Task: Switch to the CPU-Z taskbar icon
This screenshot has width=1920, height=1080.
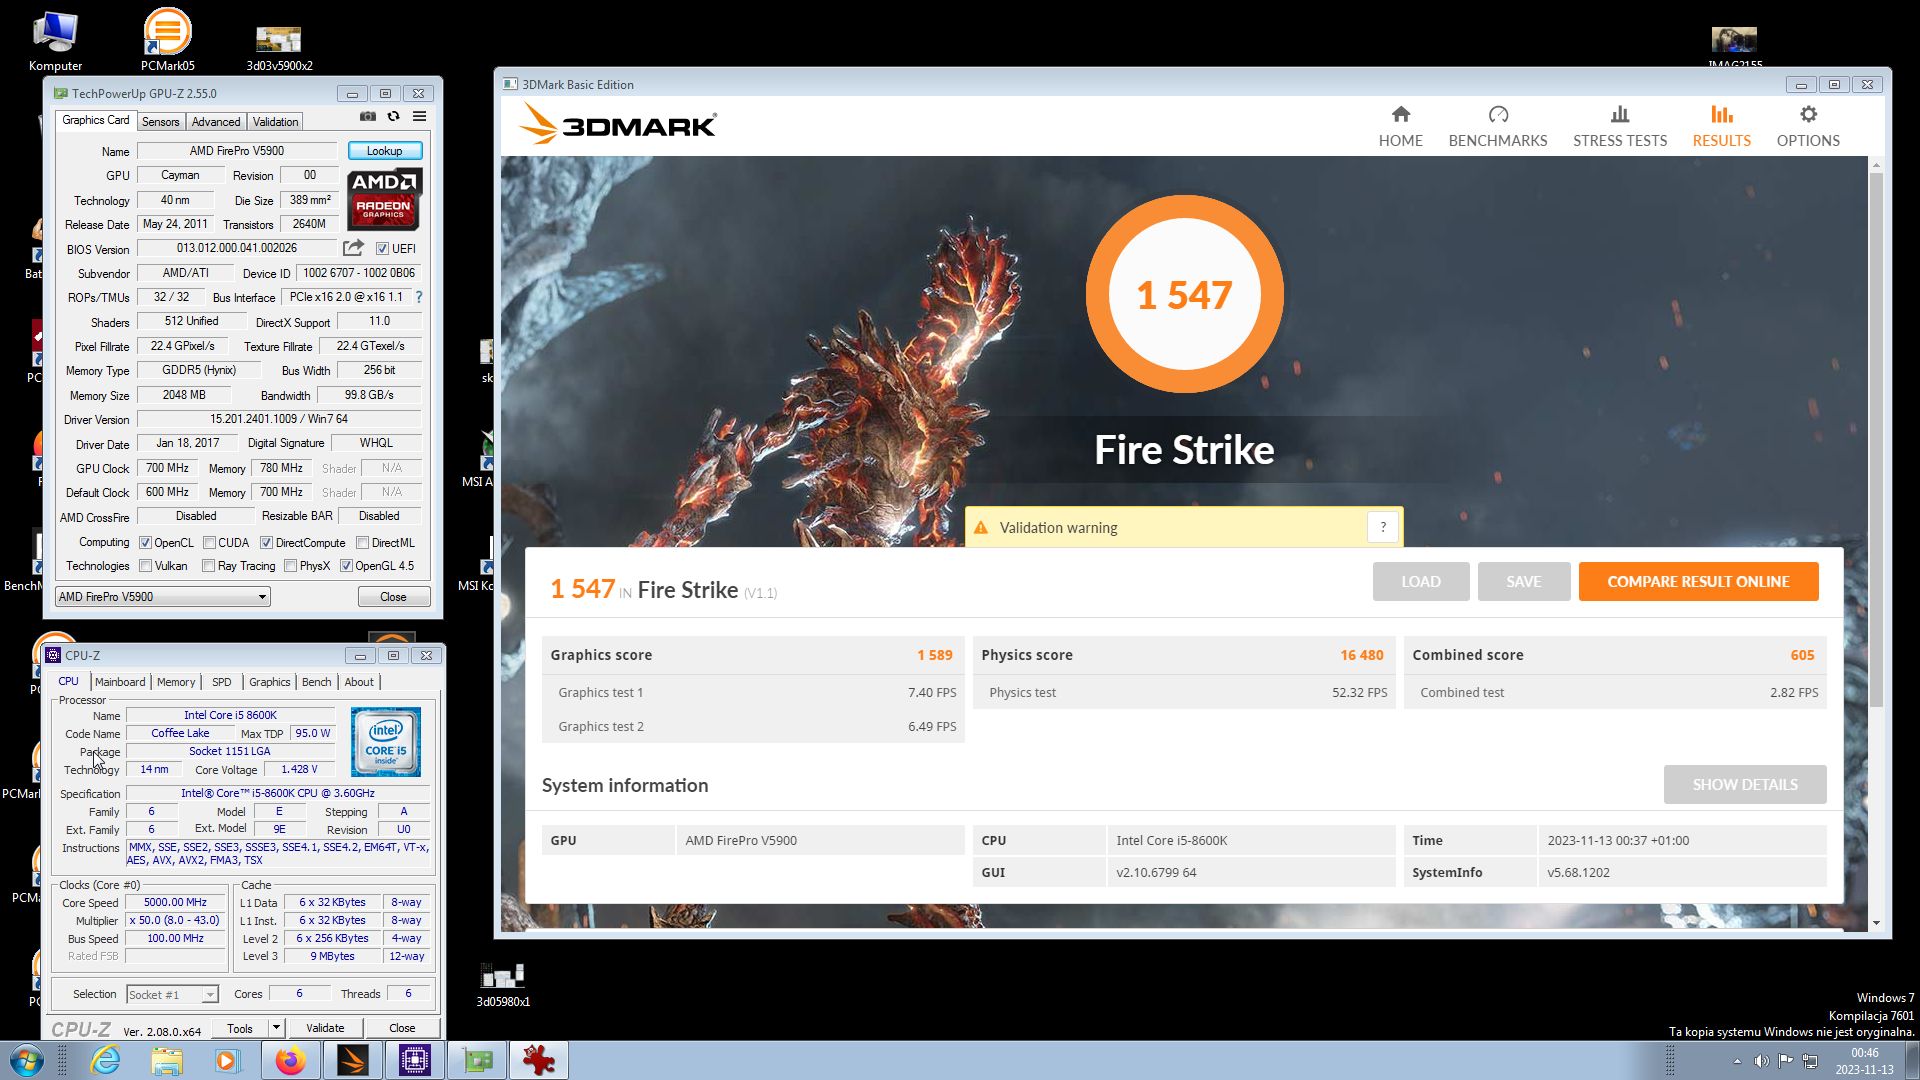Action: click(x=414, y=1060)
